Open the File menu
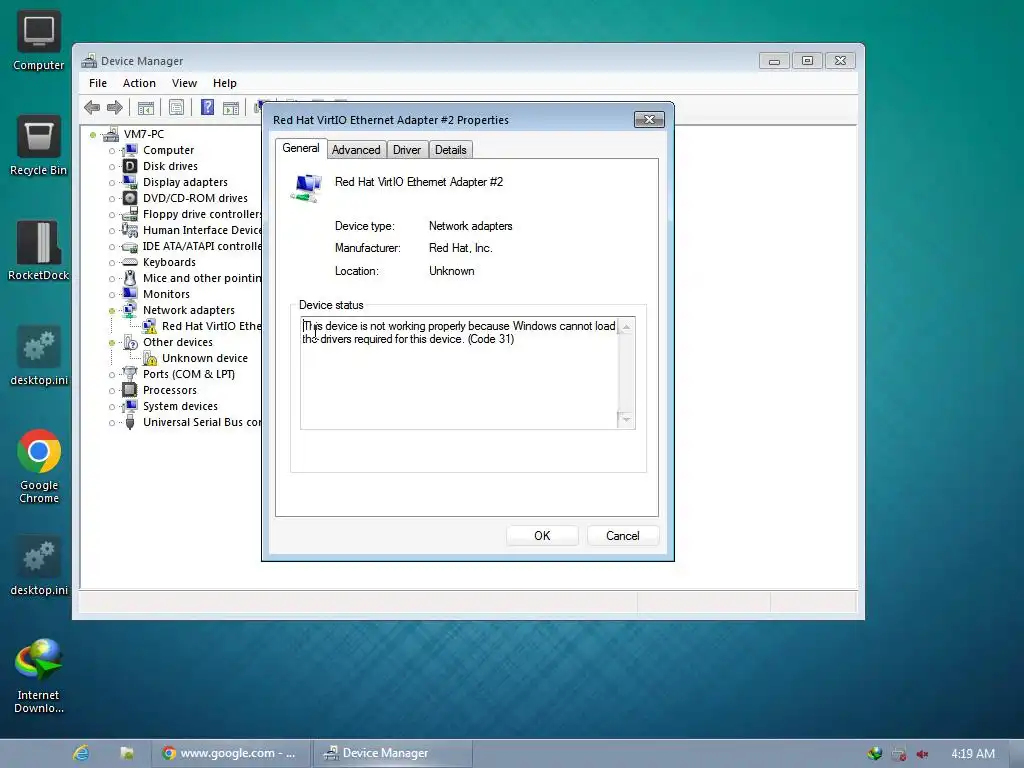Viewport: 1024px width, 768px height. pos(98,83)
